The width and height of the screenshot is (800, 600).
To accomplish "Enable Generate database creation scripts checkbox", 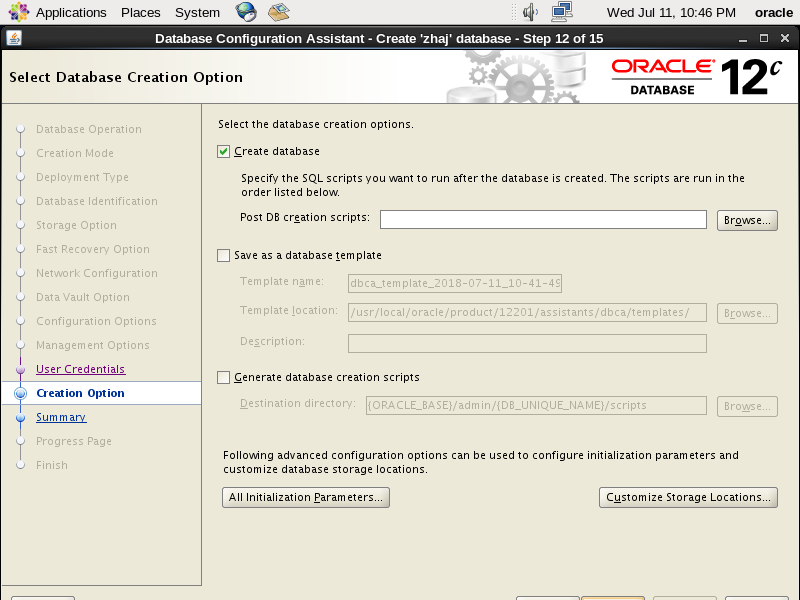I will point(223,377).
